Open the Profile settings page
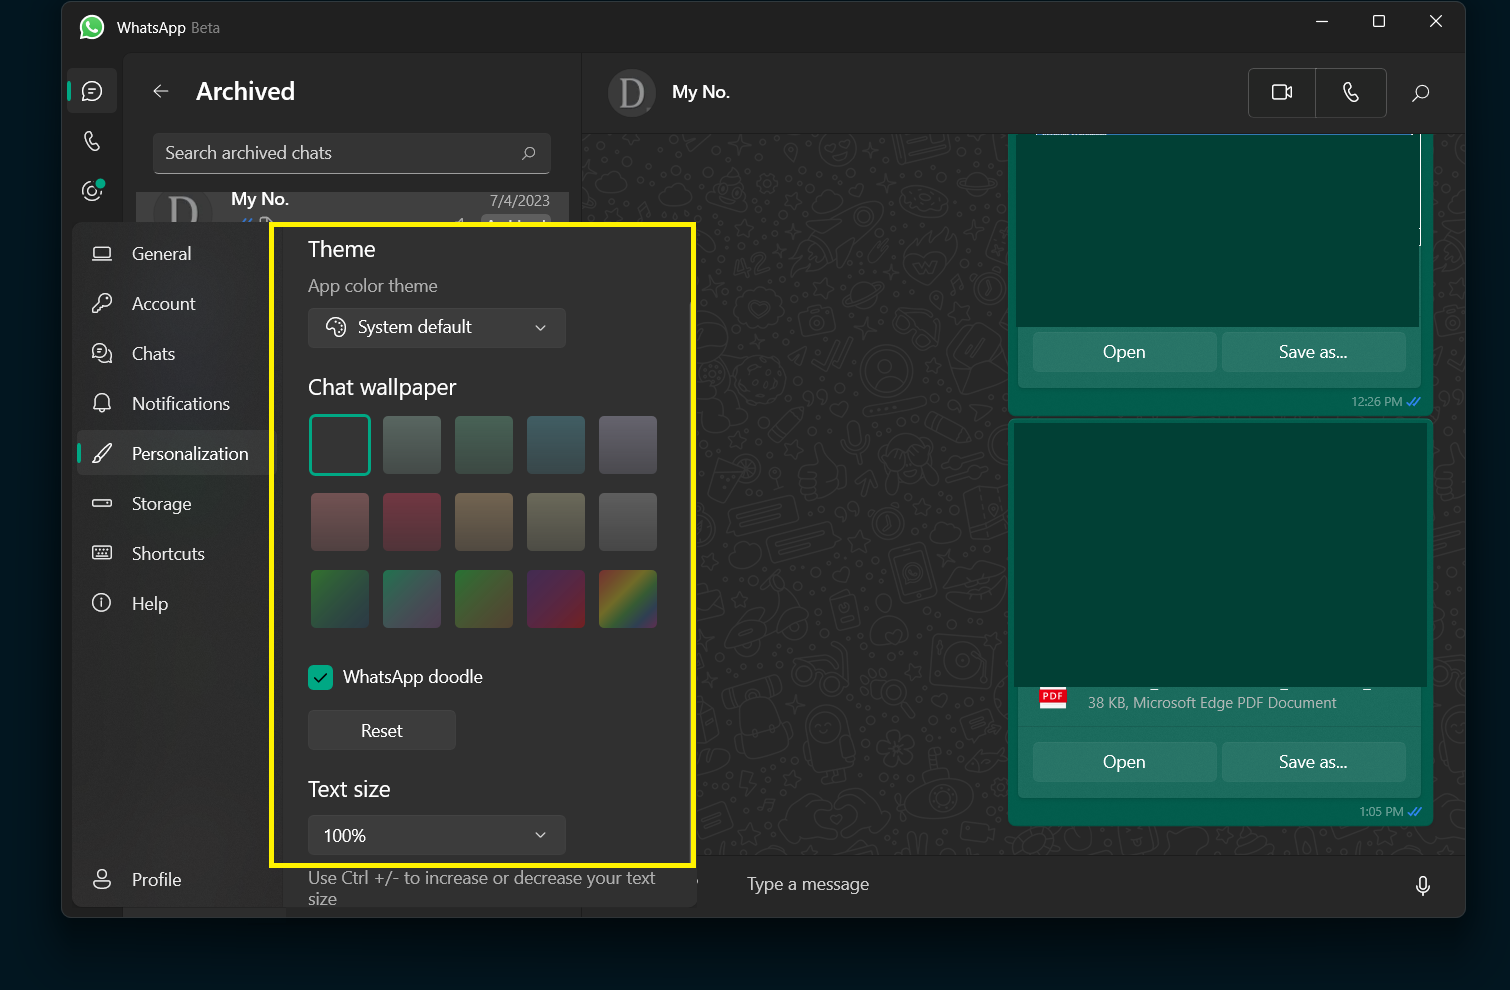This screenshot has height=990, width=1510. pos(173,880)
